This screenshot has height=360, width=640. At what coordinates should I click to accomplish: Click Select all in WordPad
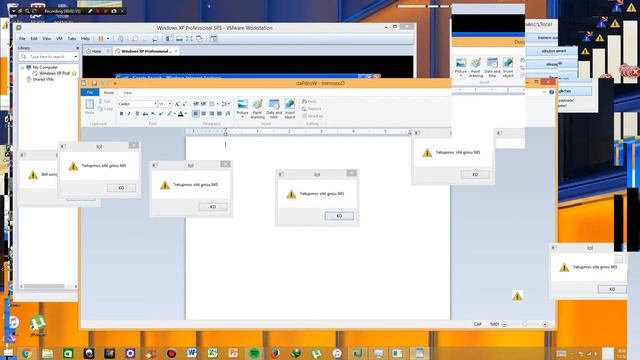click(x=312, y=116)
